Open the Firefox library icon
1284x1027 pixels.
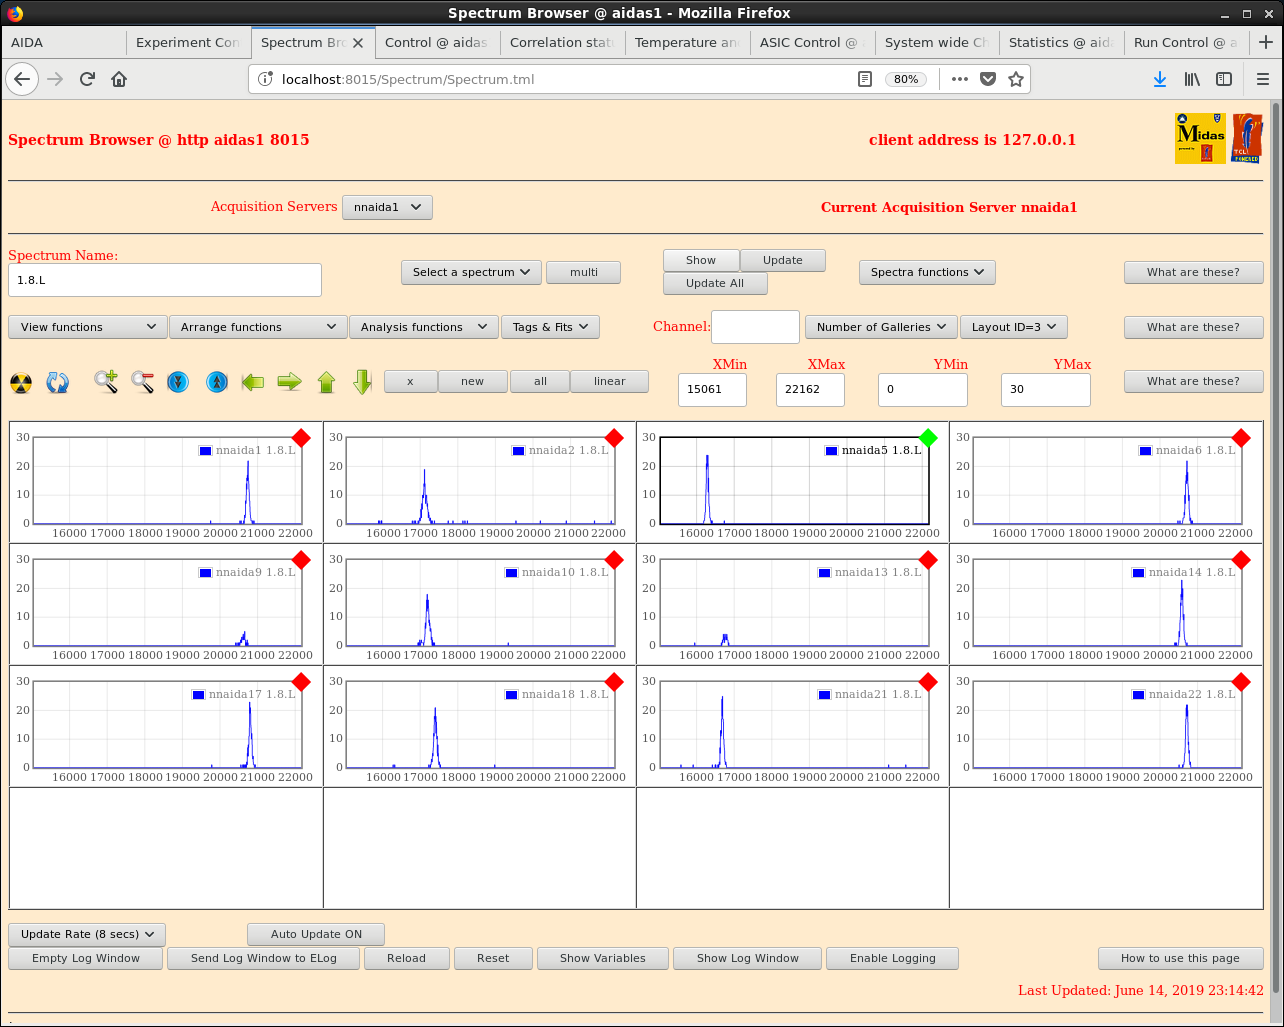pos(1192,79)
